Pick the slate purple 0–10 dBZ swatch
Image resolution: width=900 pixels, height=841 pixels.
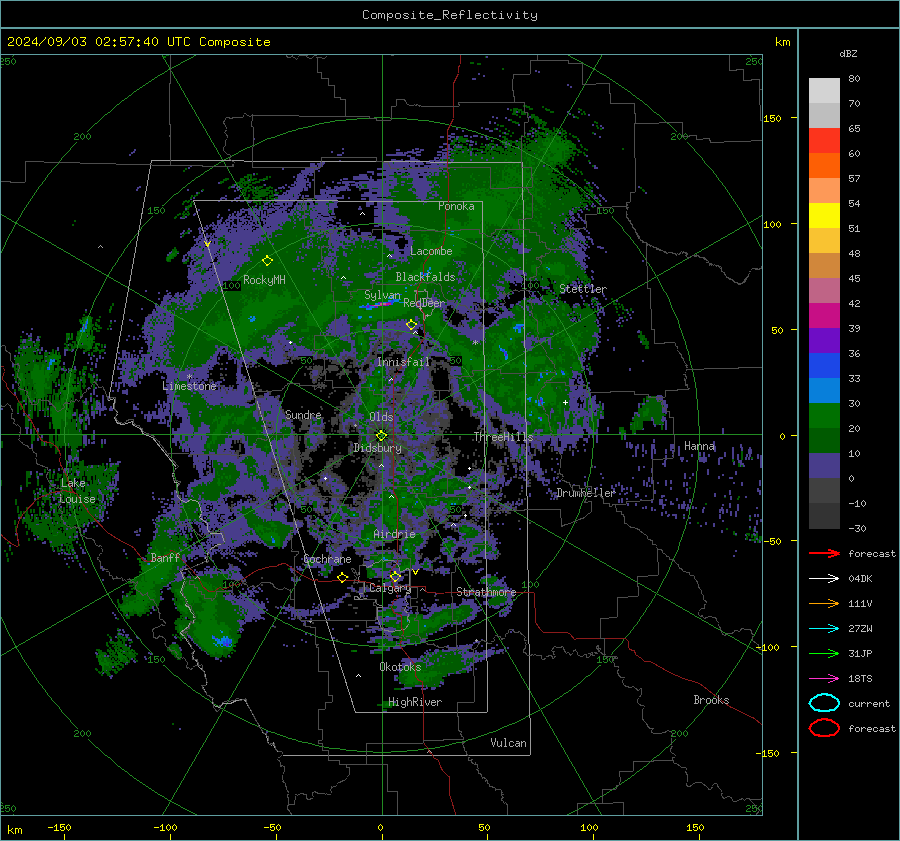click(x=824, y=465)
